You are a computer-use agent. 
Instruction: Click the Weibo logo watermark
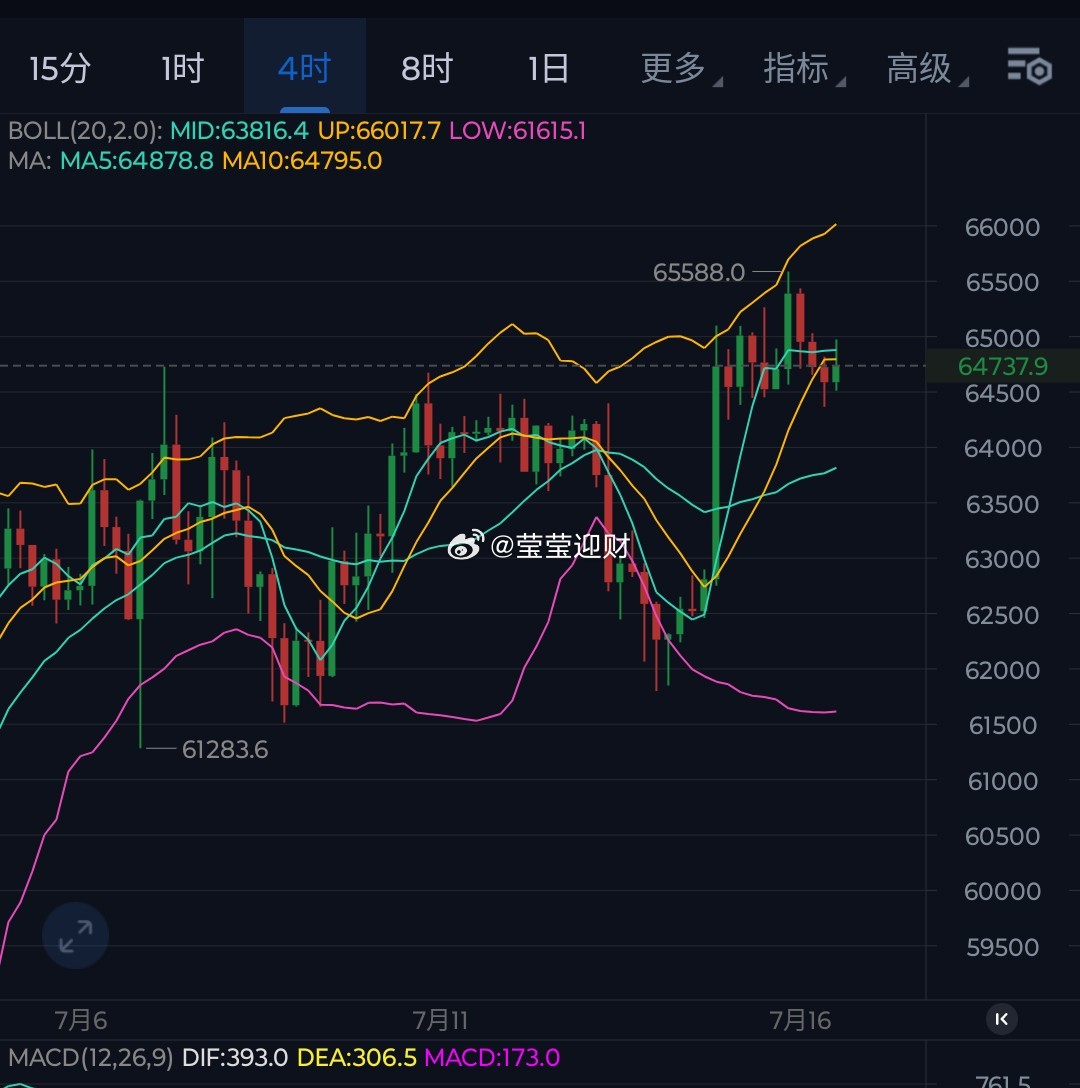(466, 545)
